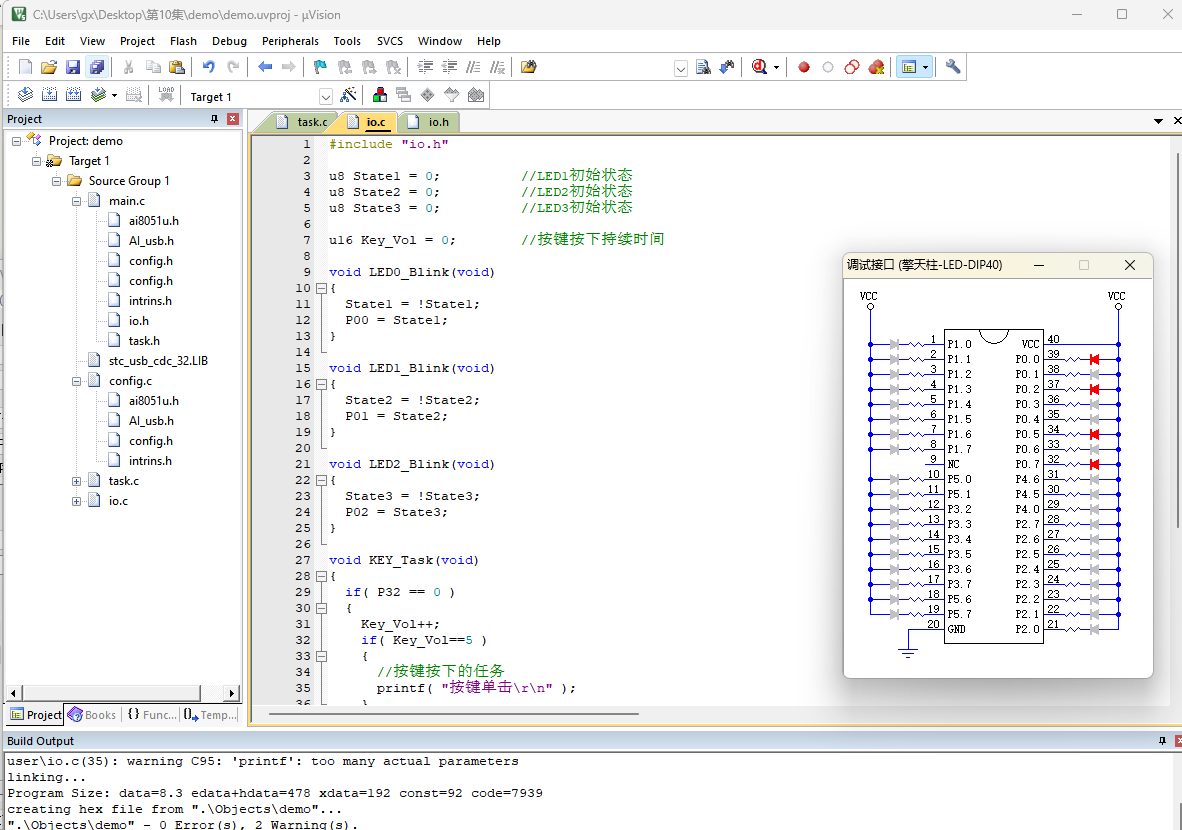Viewport: 1182px width, 830px height.
Task: Toggle pin on Project panel
Action: (215, 119)
